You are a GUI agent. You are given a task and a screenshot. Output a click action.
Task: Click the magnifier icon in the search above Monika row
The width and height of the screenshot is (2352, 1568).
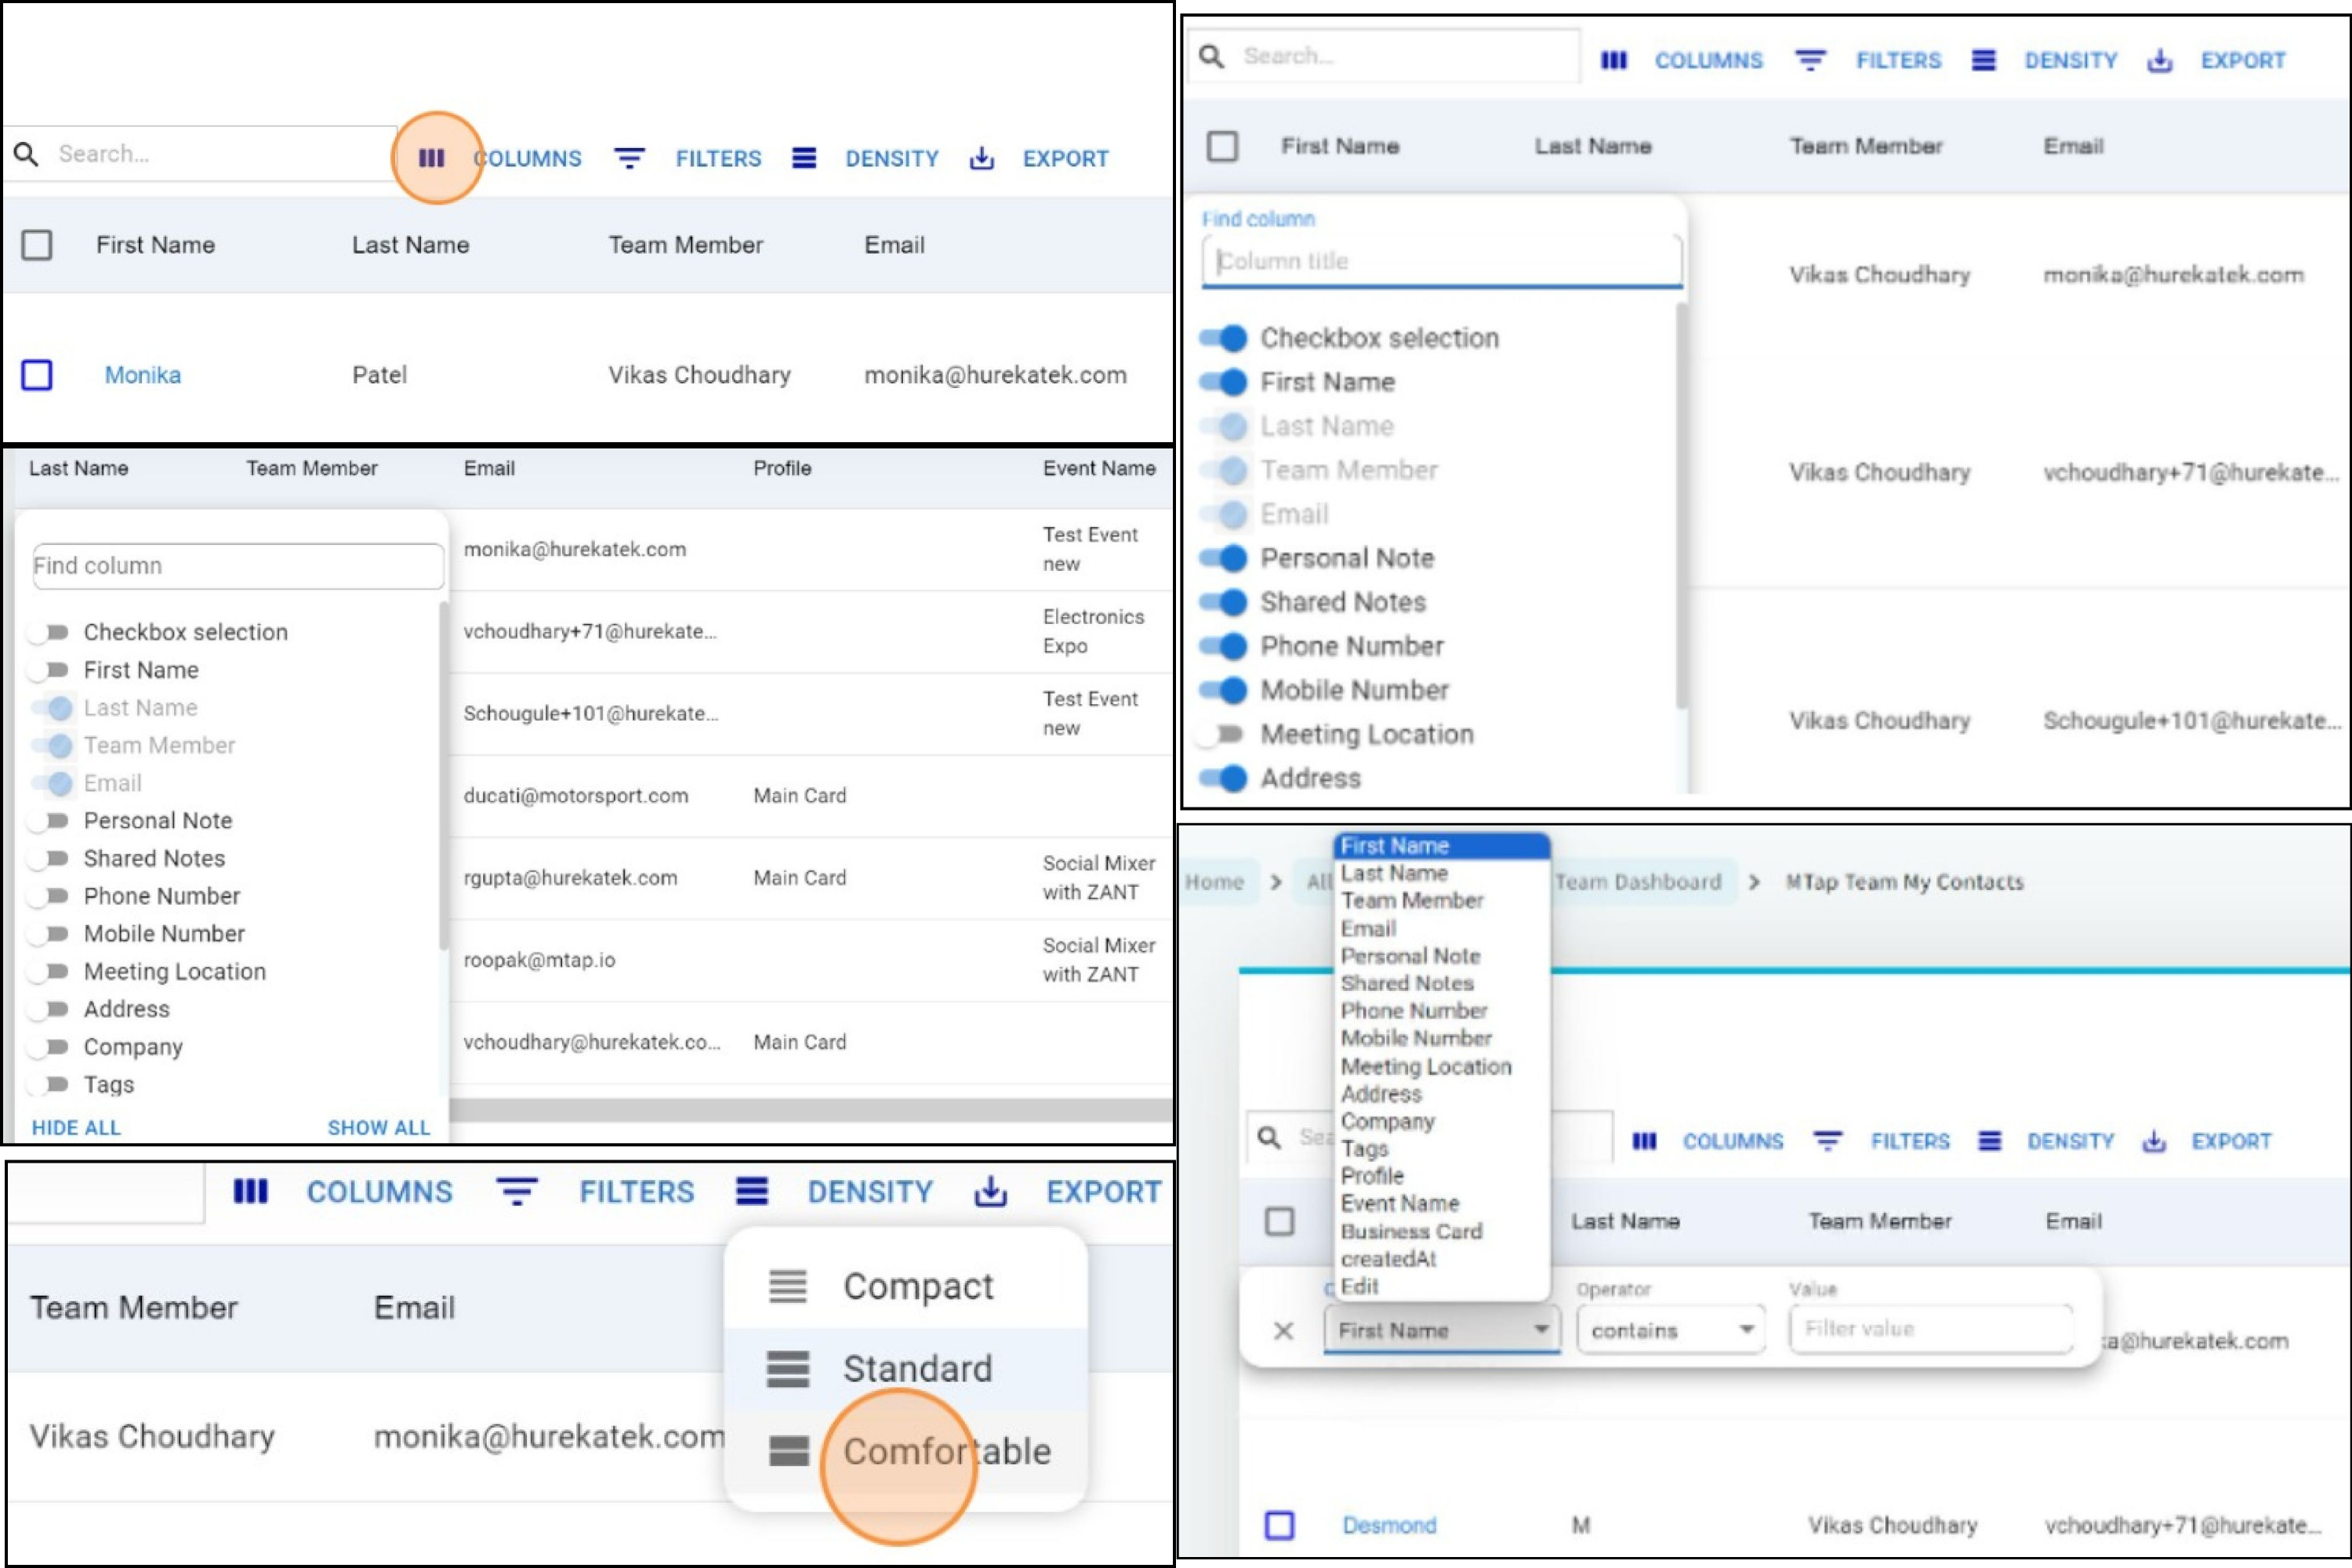coord(26,154)
